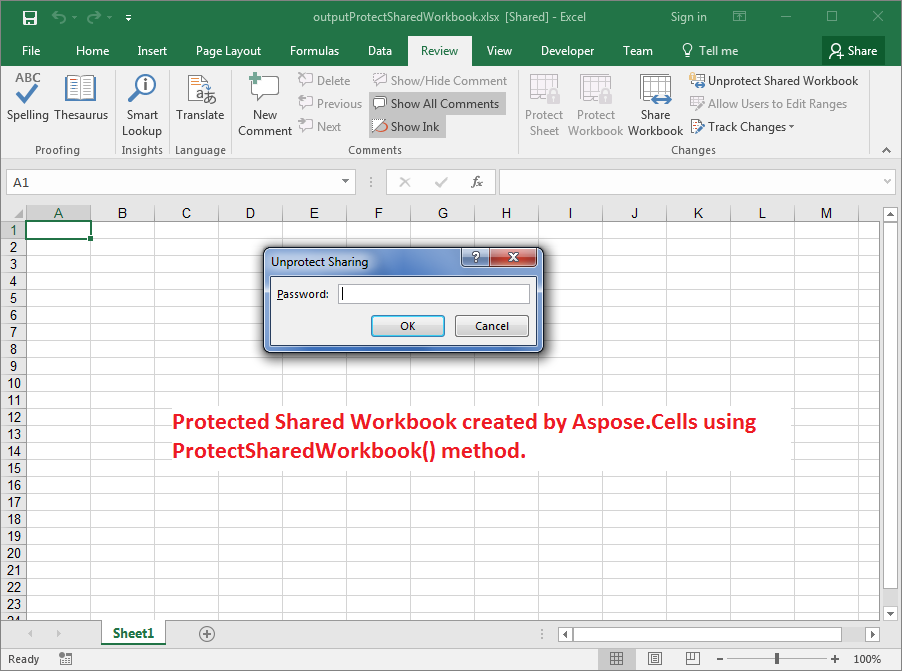Click Unprotect Shared Workbook in ribbon
The width and height of the screenshot is (905, 671).
click(x=774, y=81)
